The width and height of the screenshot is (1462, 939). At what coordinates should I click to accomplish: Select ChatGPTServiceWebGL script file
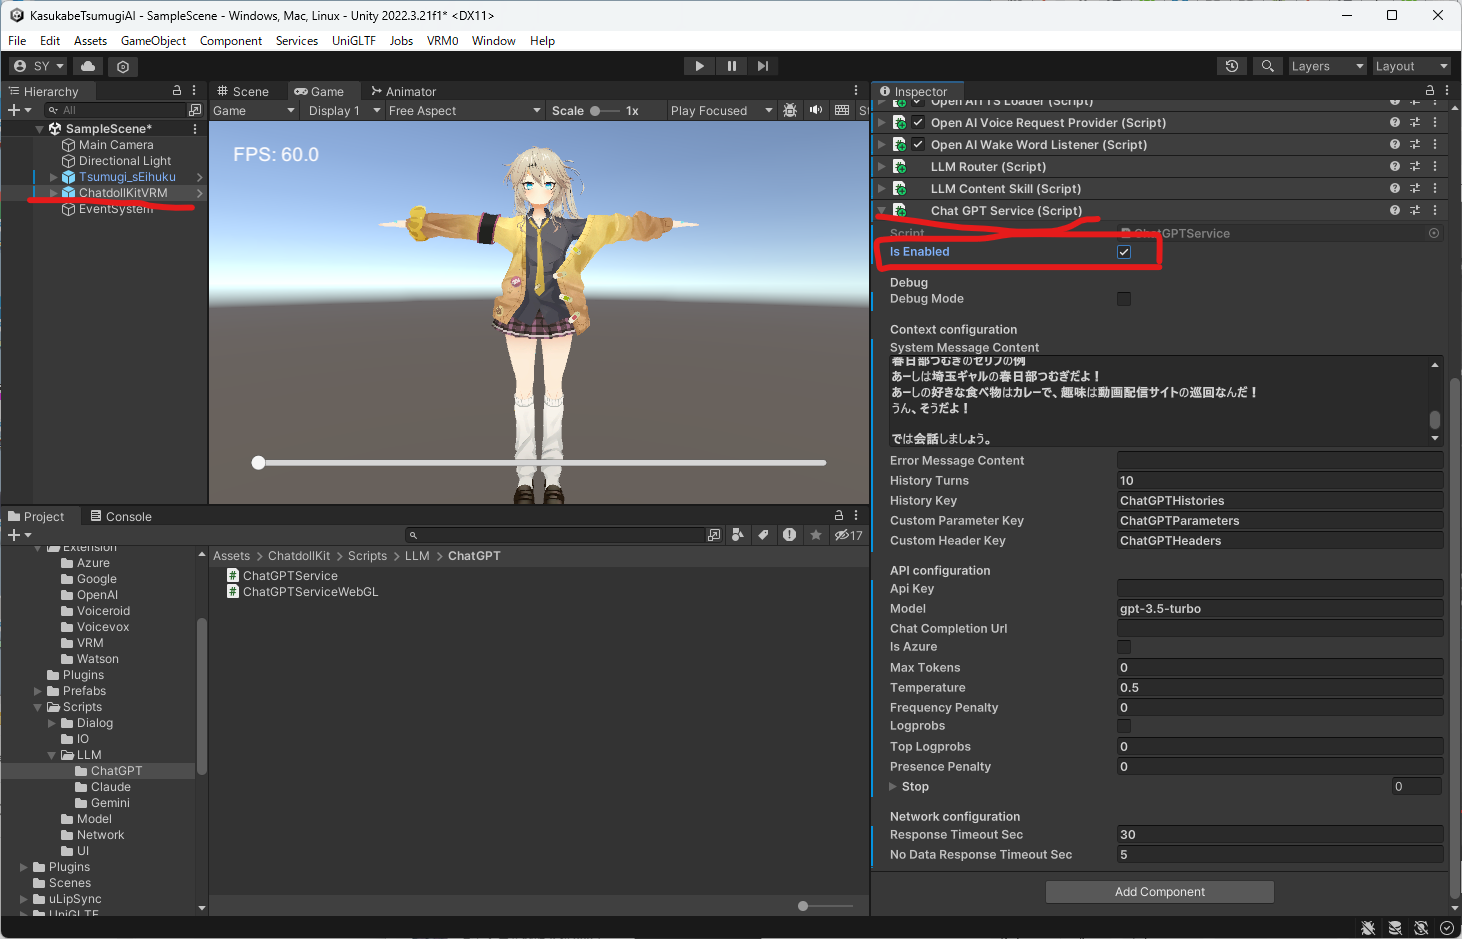(303, 592)
